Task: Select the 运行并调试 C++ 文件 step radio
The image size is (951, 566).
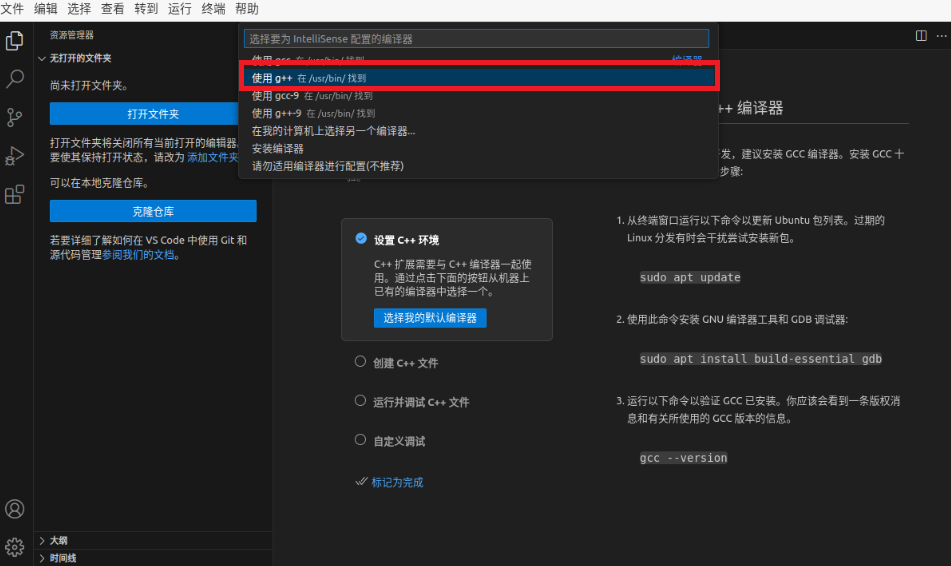Action: [360, 400]
